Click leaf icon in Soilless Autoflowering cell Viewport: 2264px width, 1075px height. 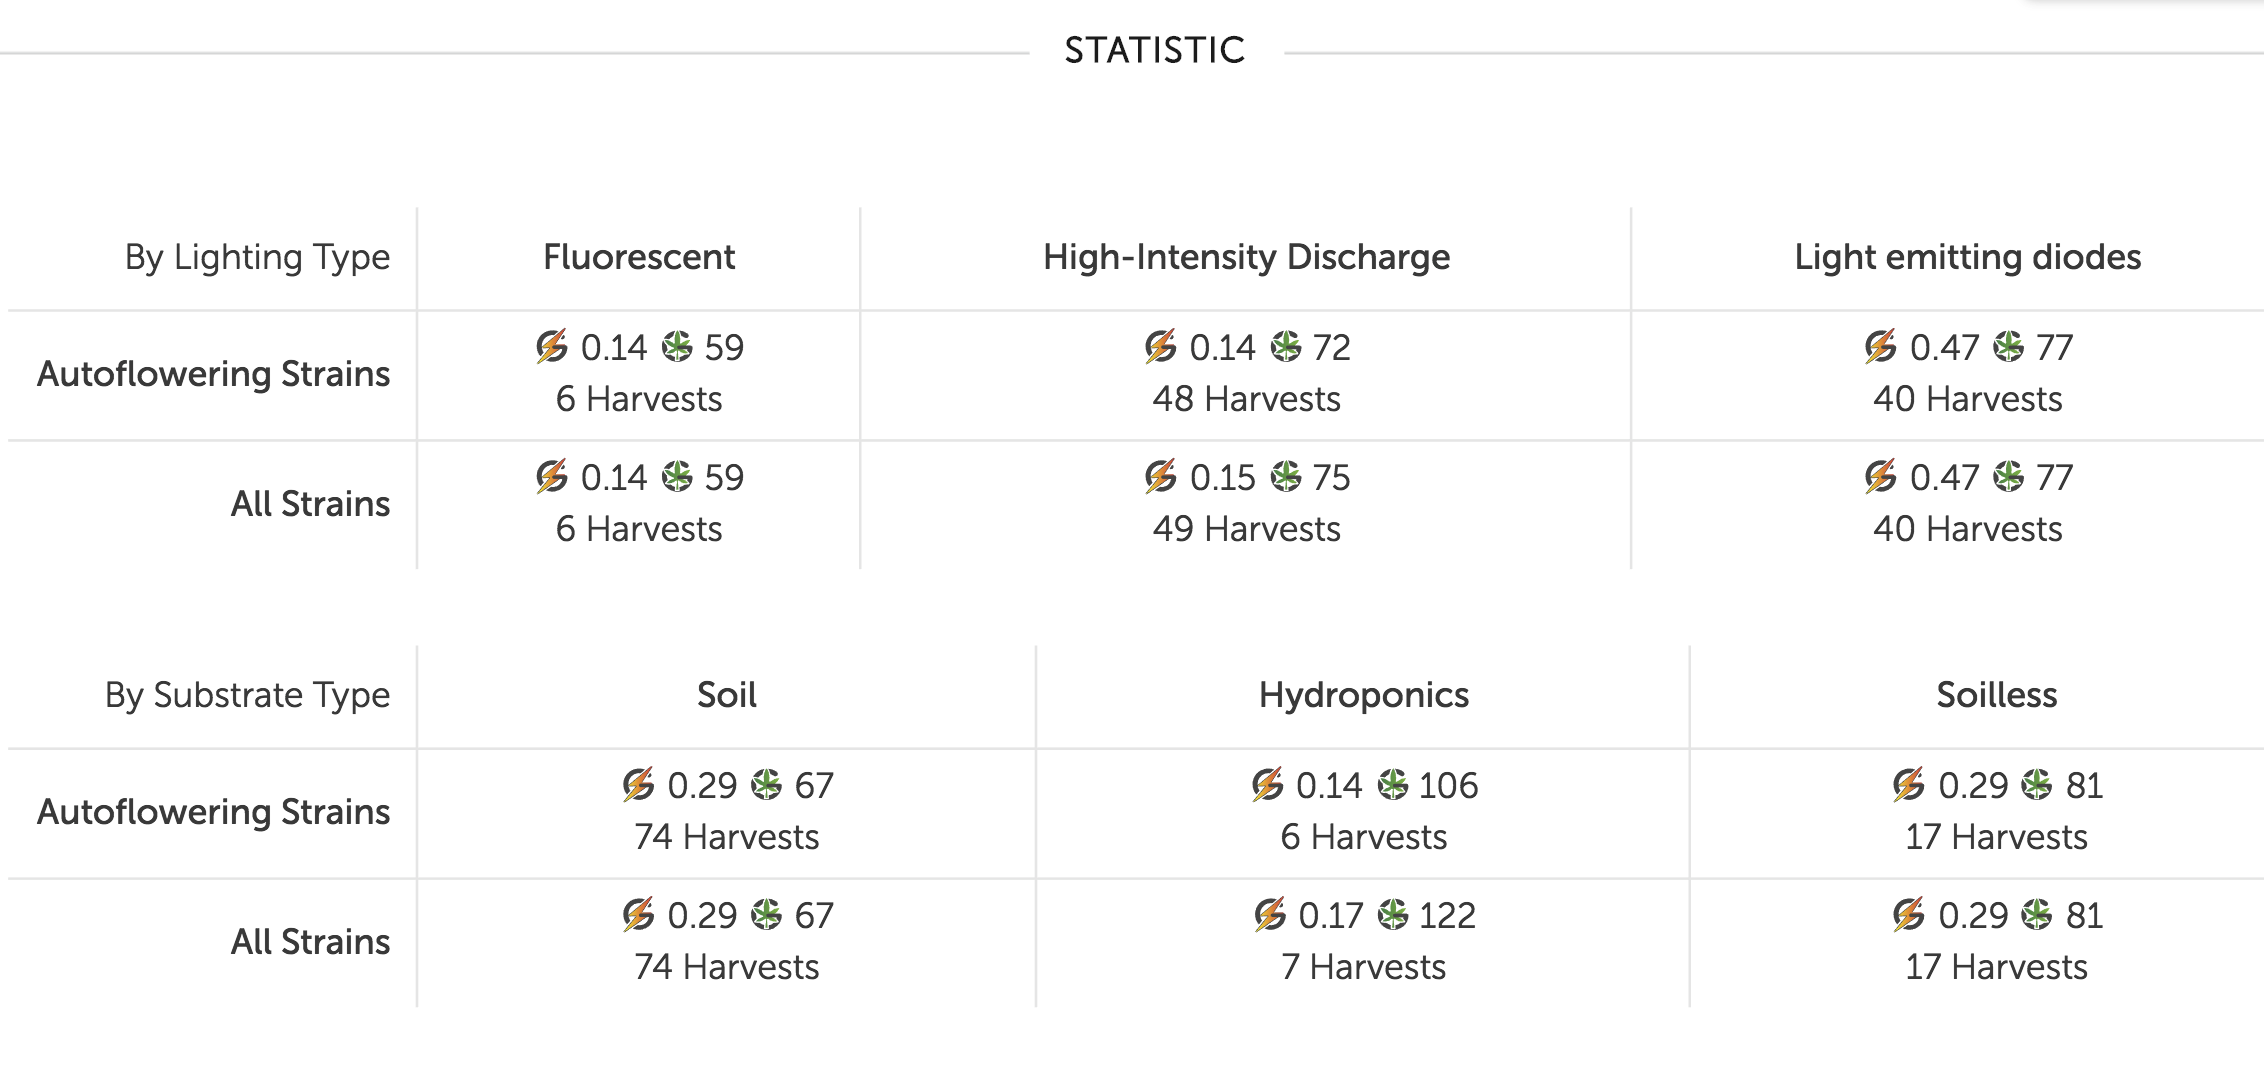(2036, 785)
